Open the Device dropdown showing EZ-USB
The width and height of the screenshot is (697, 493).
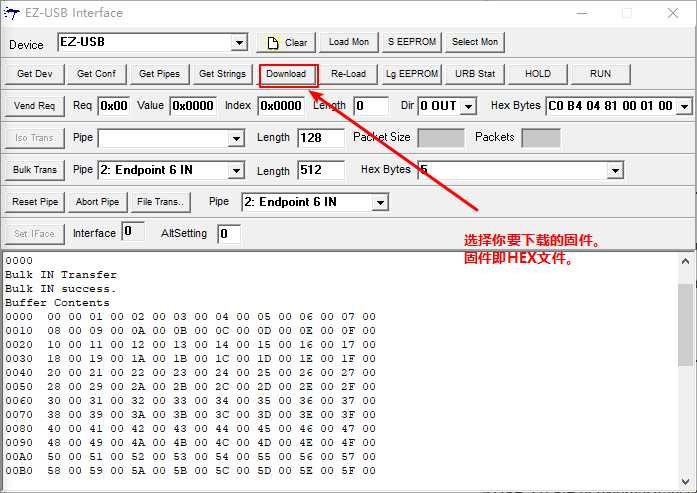[x=239, y=43]
